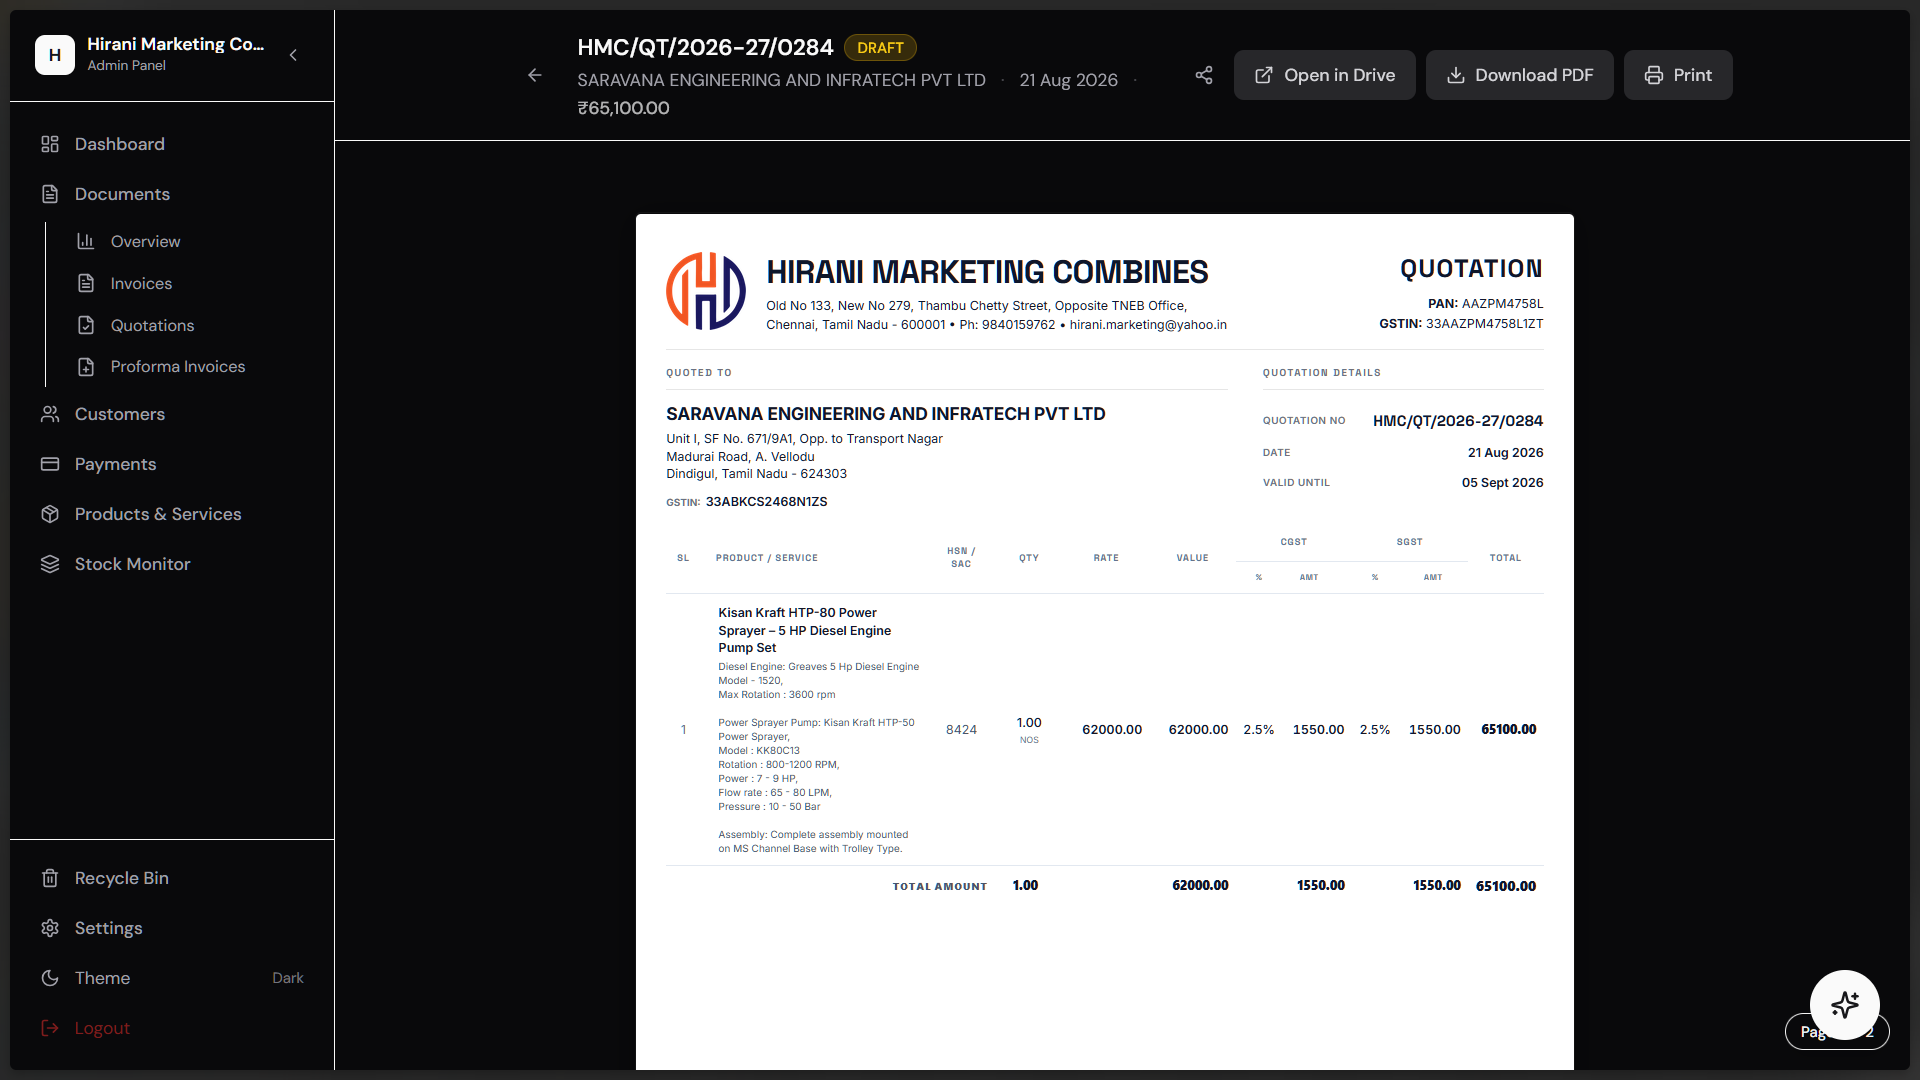This screenshot has height=1080, width=1920.
Task: Click the Overview bar chart icon
Action: pyautogui.click(x=86, y=241)
